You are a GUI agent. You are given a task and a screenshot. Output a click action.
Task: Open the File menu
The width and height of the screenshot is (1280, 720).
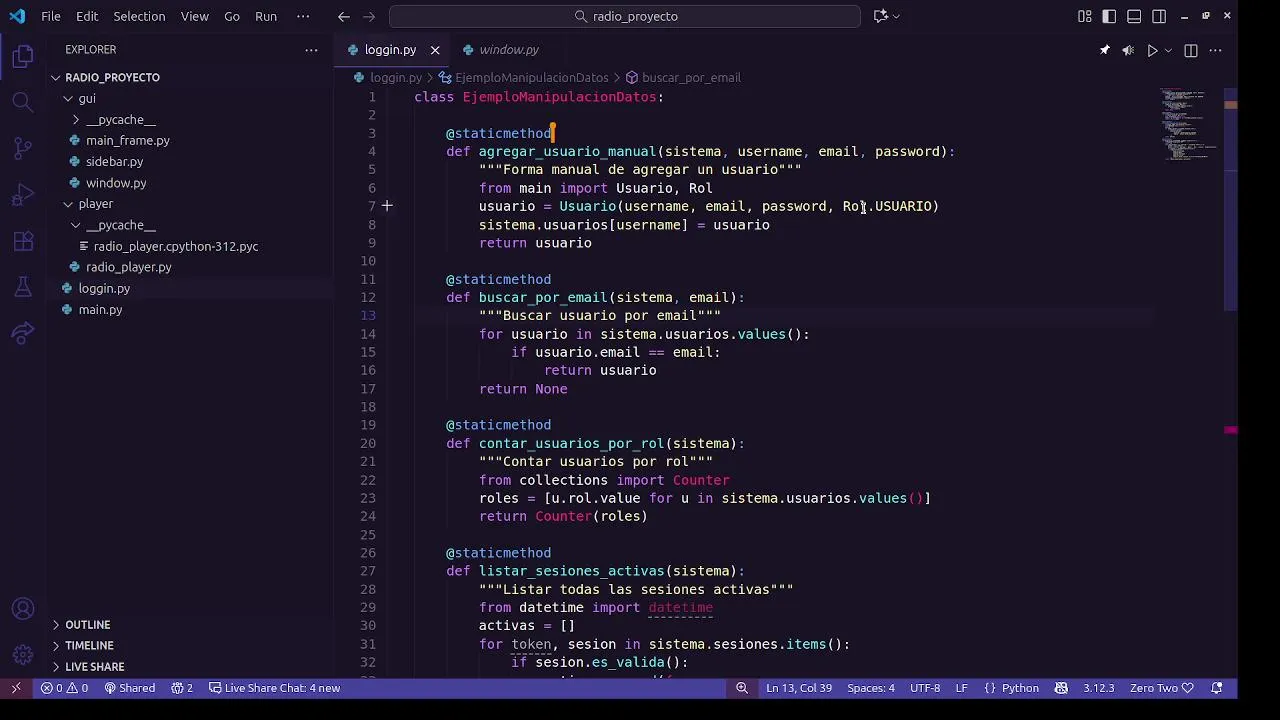tap(51, 16)
